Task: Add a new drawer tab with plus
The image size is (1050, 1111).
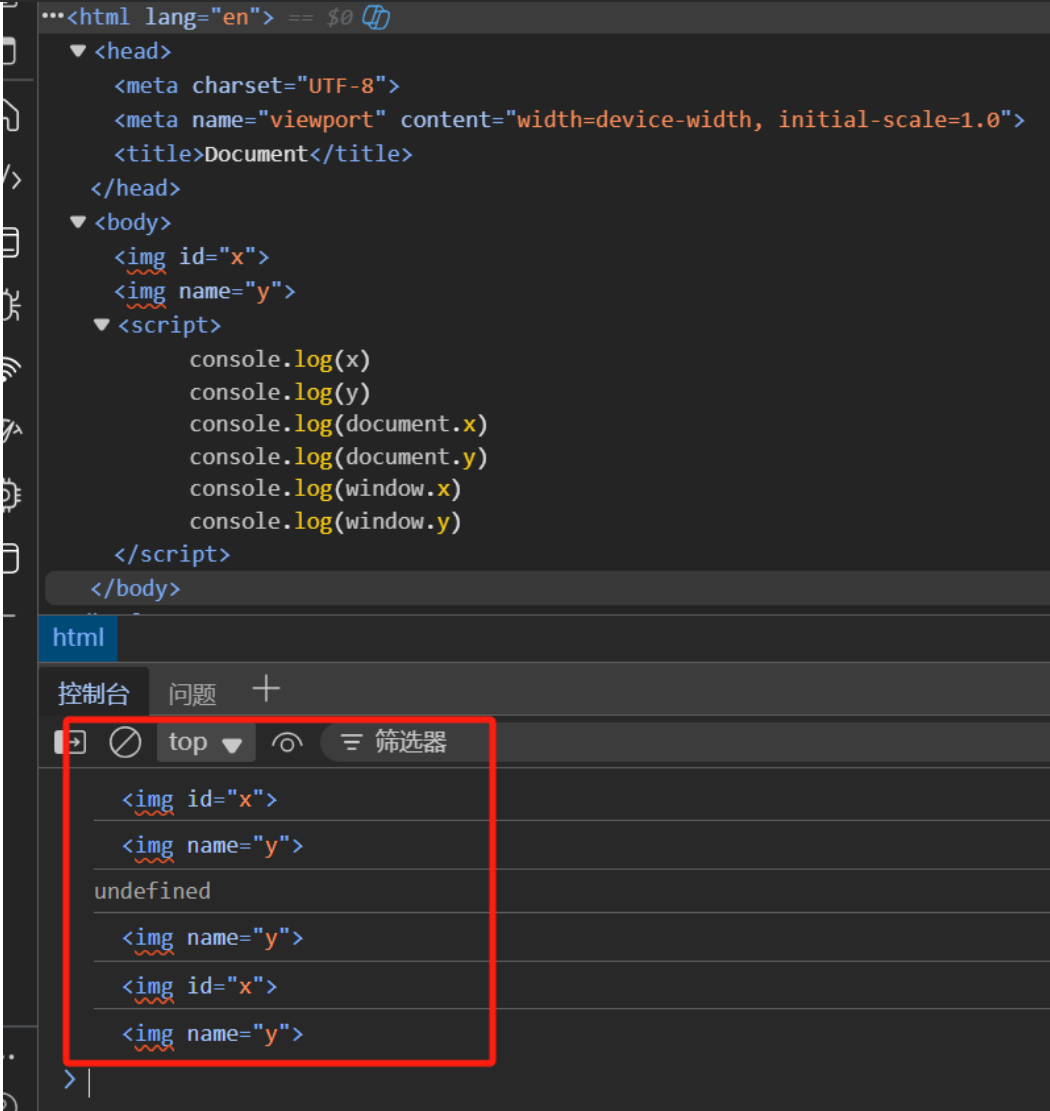Action: [x=266, y=689]
